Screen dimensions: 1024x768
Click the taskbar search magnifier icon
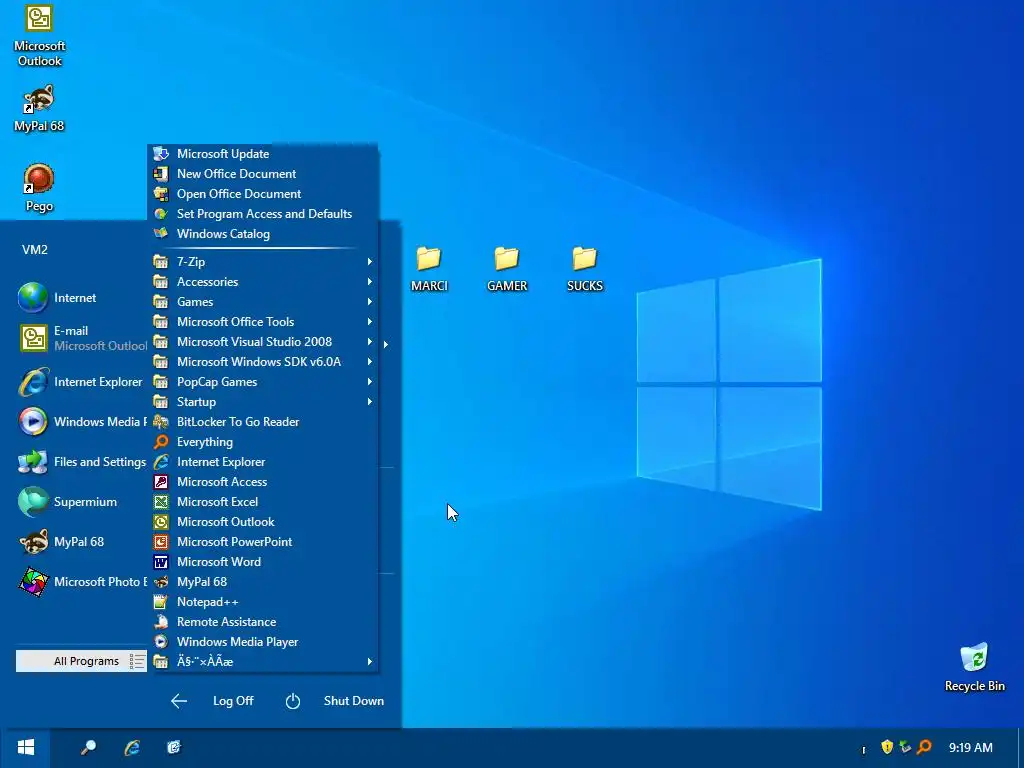88,748
